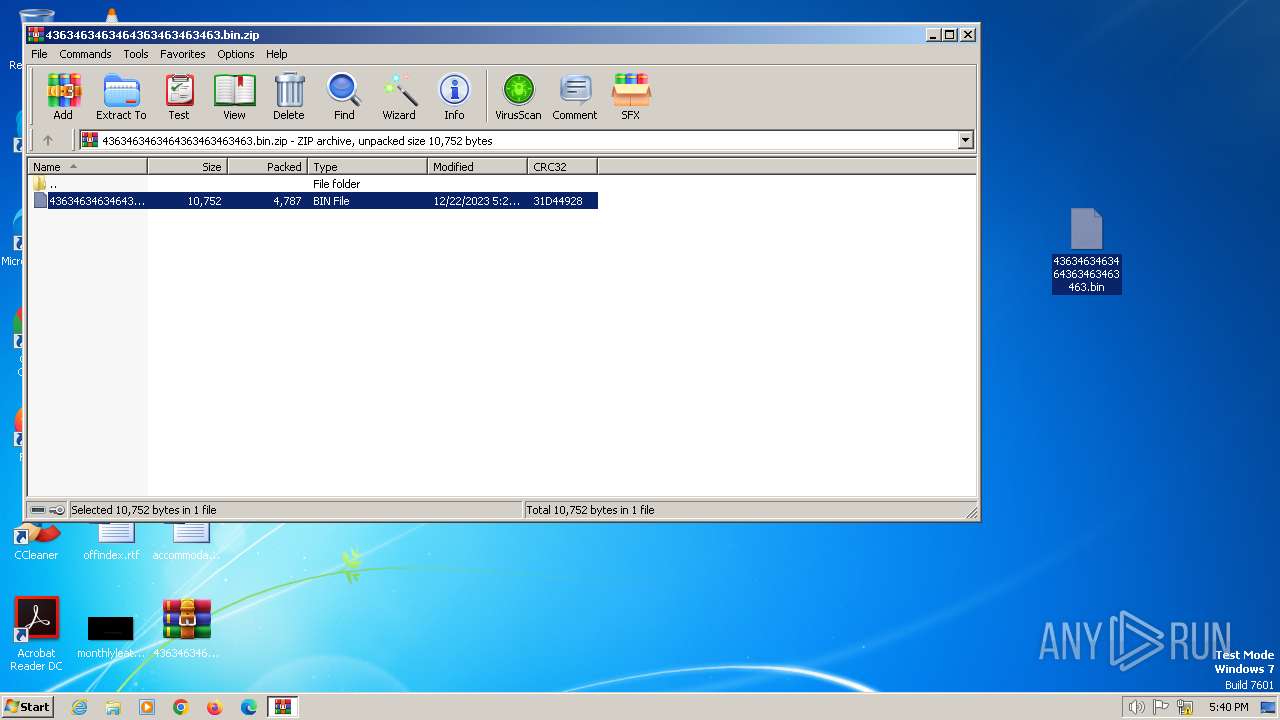This screenshot has height=720, width=1280.
Task: Sort by Size column header
Action: [187, 167]
